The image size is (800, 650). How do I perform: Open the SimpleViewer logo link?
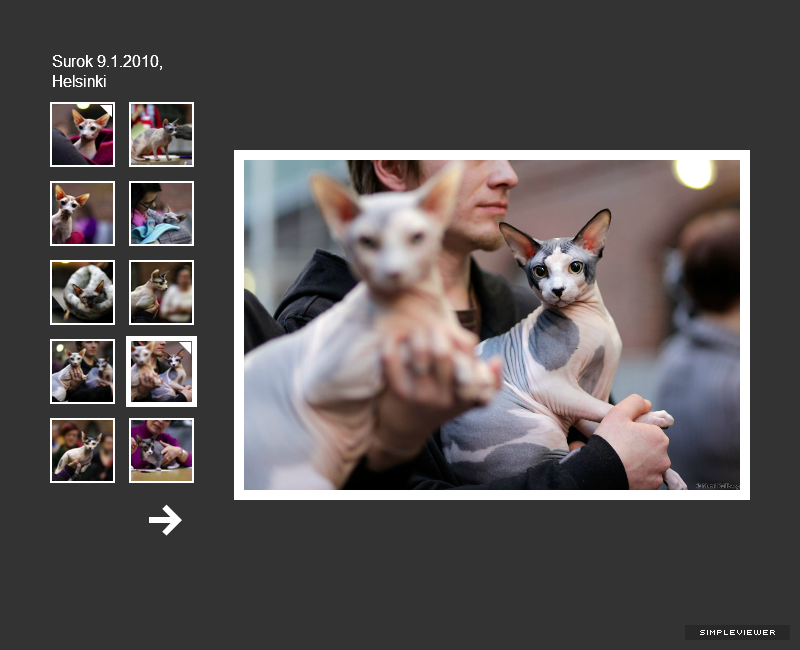click(737, 632)
